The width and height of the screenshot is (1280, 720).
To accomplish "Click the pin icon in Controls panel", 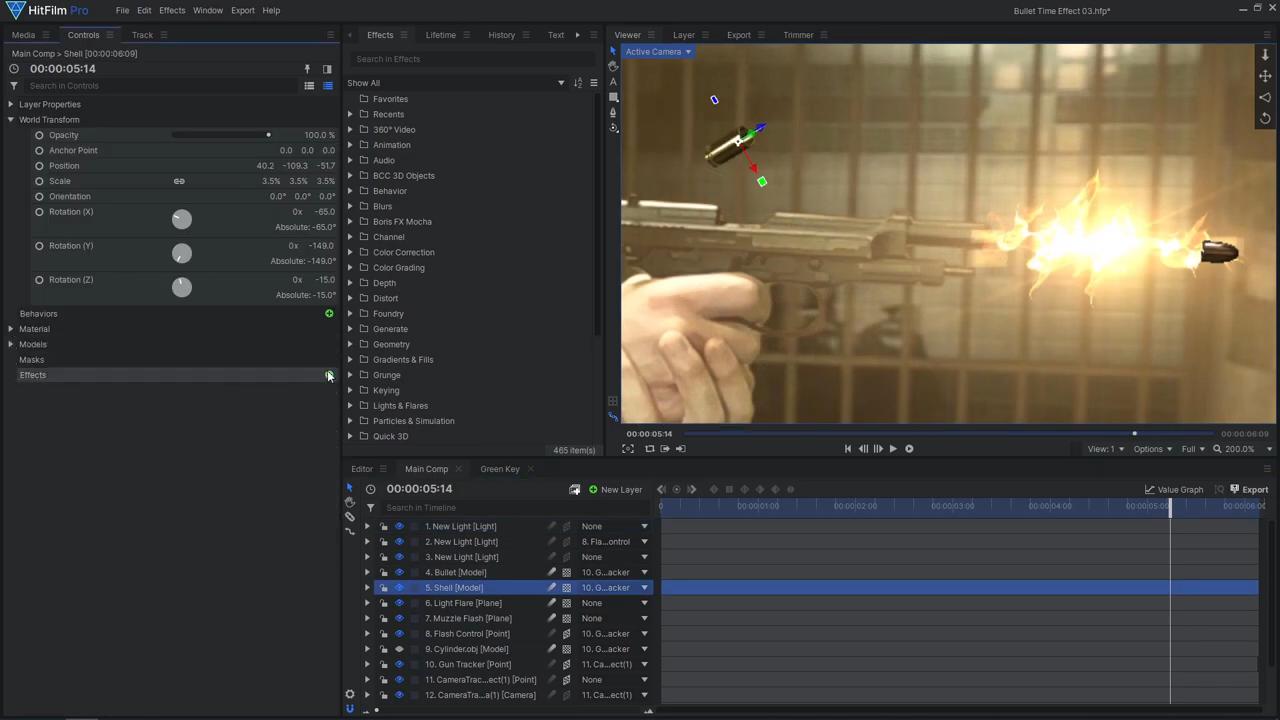I will point(307,69).
